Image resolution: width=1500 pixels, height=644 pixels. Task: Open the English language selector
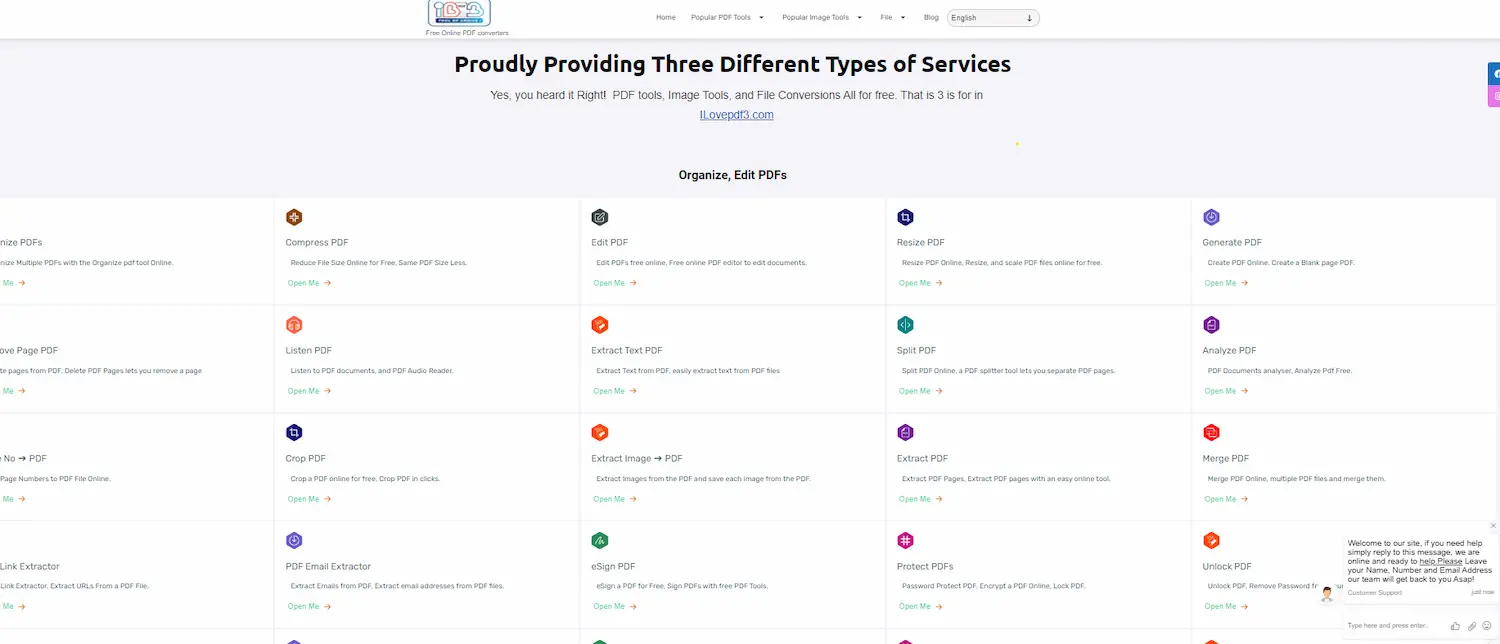[x=992, y=17]
